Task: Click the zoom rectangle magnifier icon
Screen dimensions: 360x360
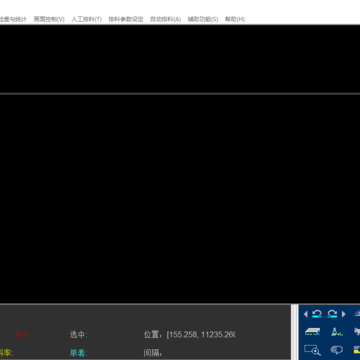Action: [313, 350]
